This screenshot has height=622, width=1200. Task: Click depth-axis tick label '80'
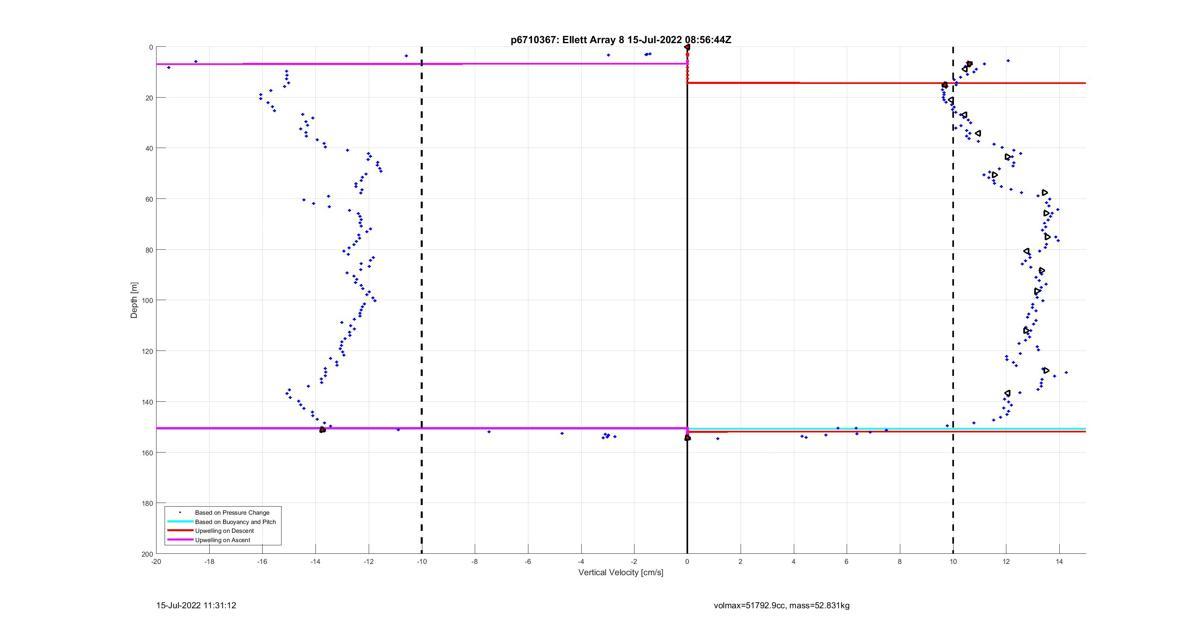coord(148,250)
